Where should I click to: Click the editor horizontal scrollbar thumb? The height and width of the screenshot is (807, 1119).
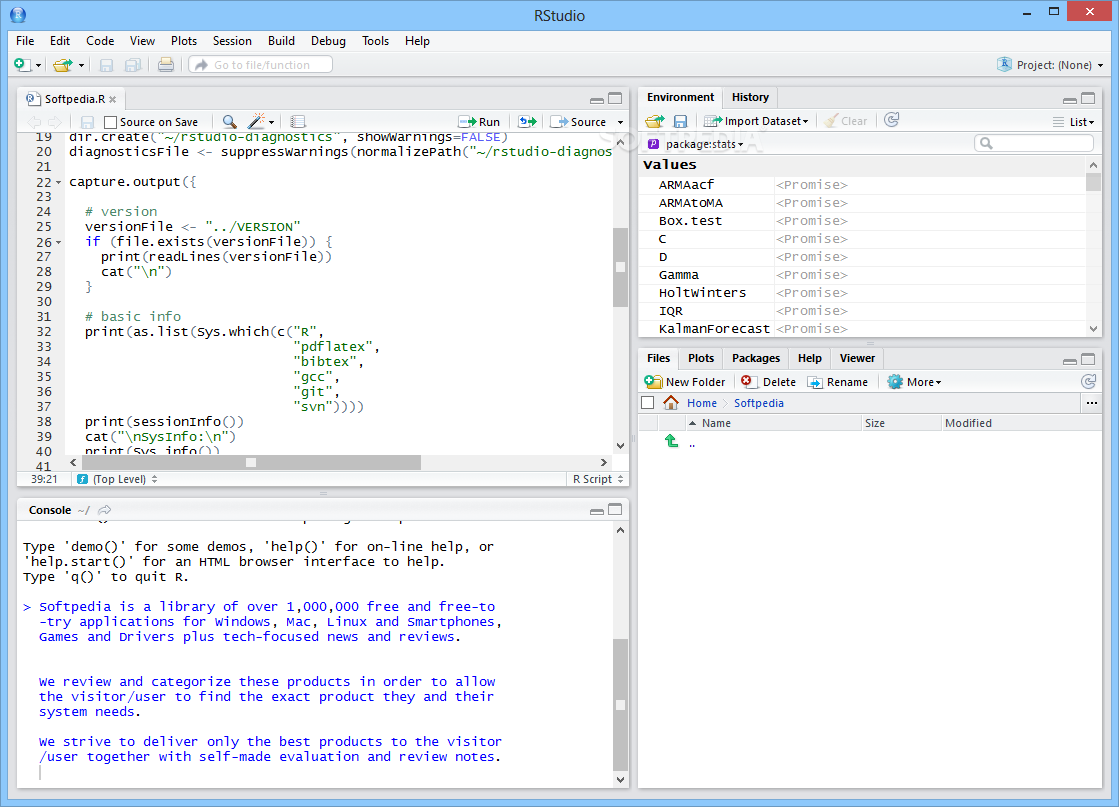pos(250,462)
